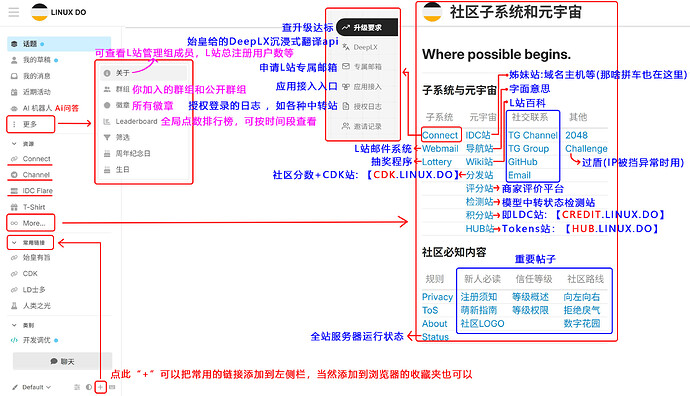This screenshot has width=690, height=396.
Task: Open the 检测站 link
Action: (479, 202)
